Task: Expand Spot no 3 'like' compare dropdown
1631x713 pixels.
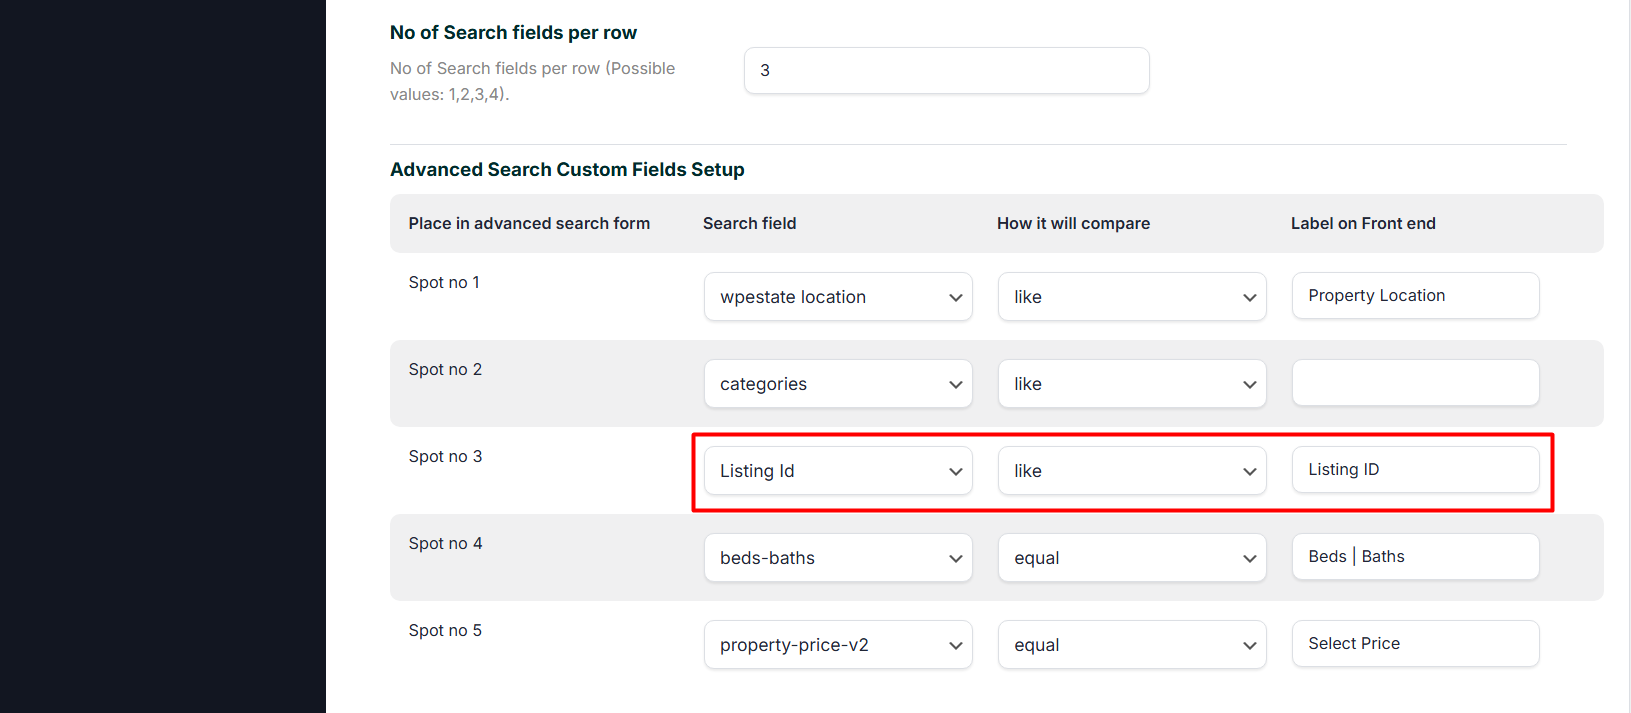Action: click(x=1132, y=471)
